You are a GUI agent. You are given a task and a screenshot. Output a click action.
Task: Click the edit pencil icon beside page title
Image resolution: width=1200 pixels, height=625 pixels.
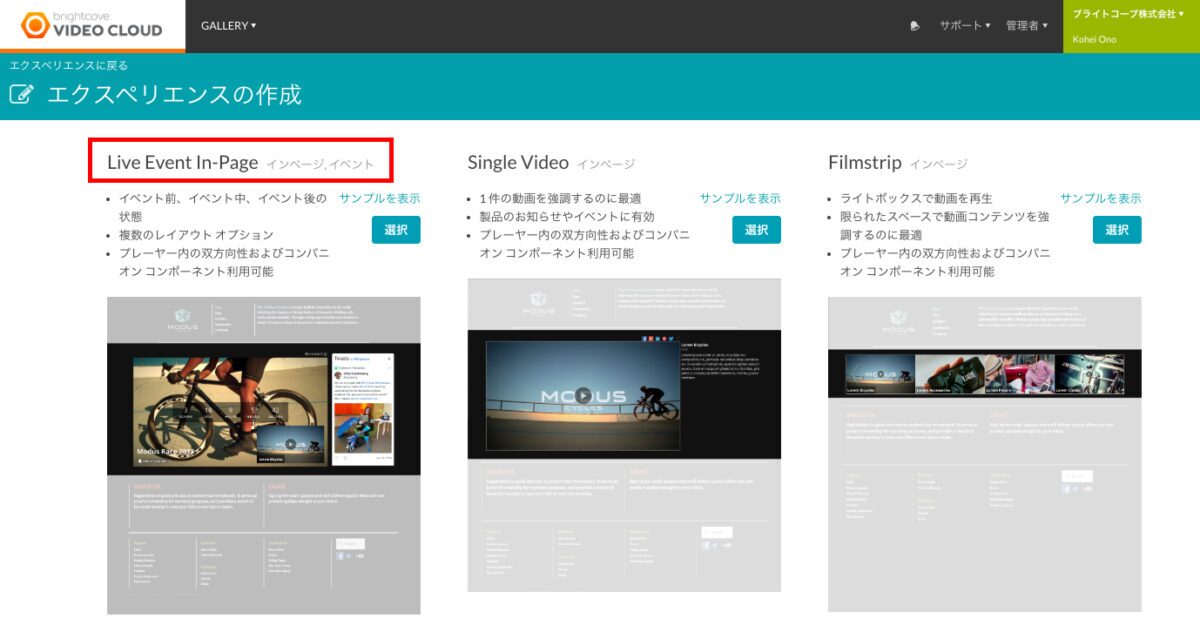coord(21,95)
